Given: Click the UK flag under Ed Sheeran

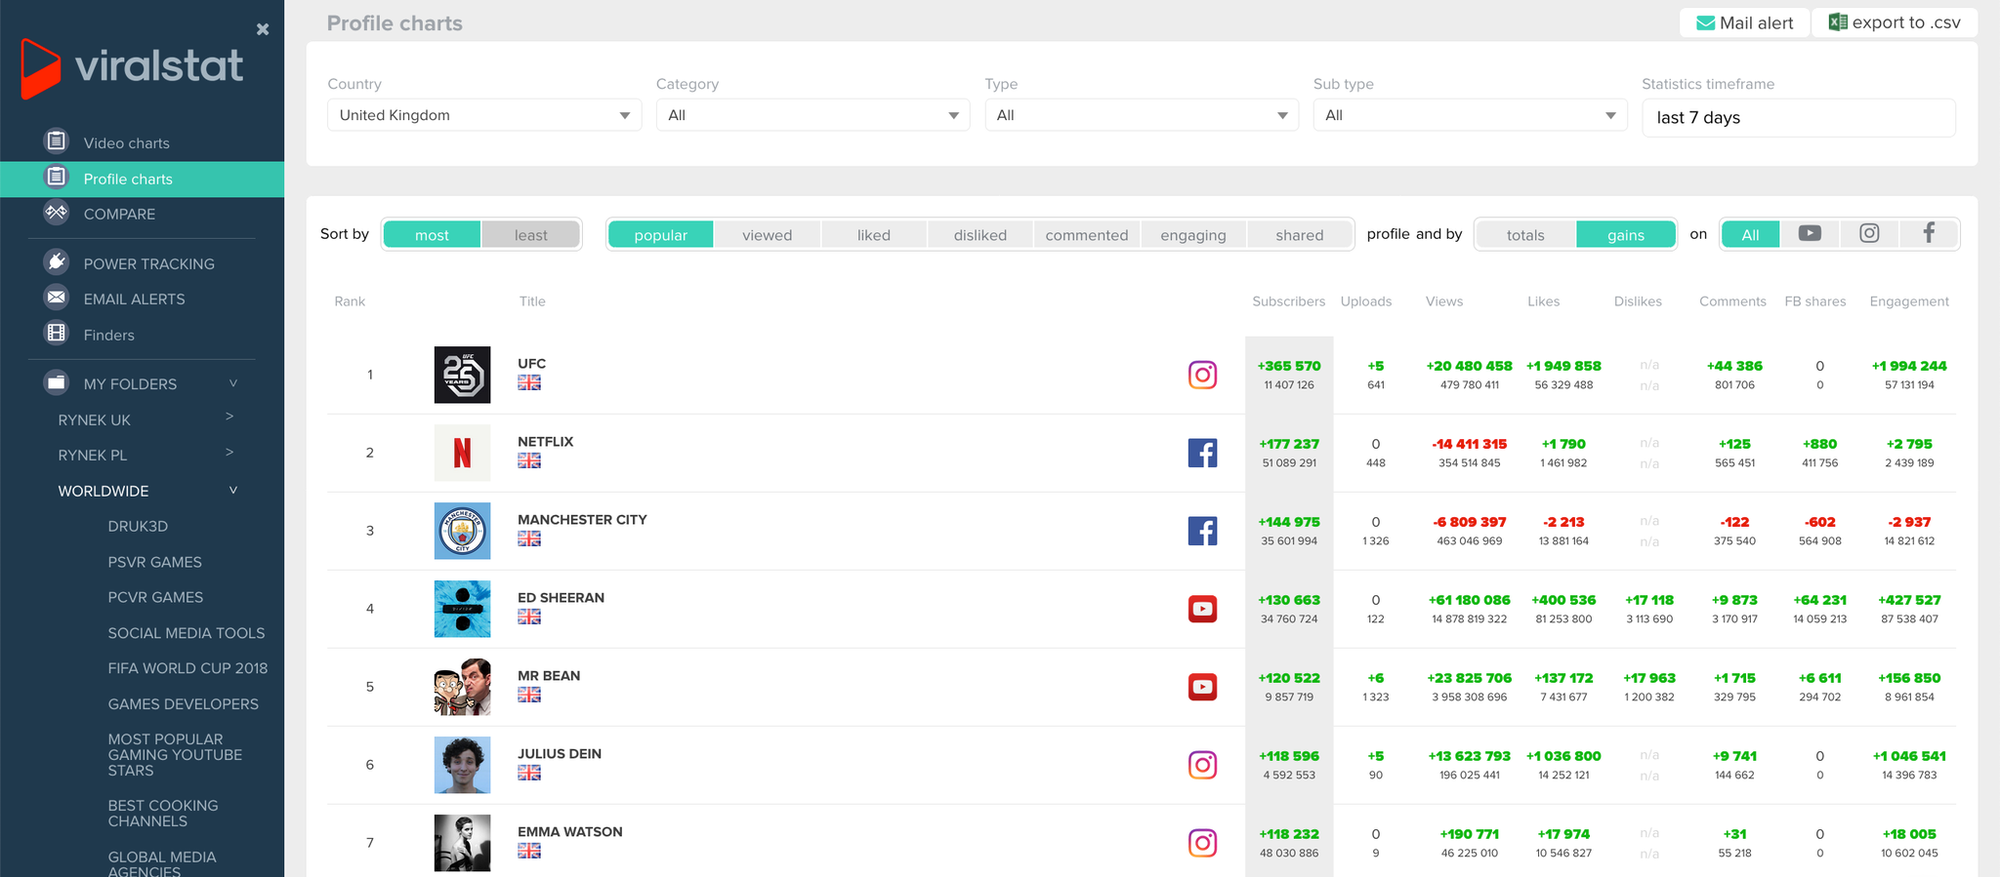Looking at the screenshot, I should pyautogui.click(x=529, y=617).
